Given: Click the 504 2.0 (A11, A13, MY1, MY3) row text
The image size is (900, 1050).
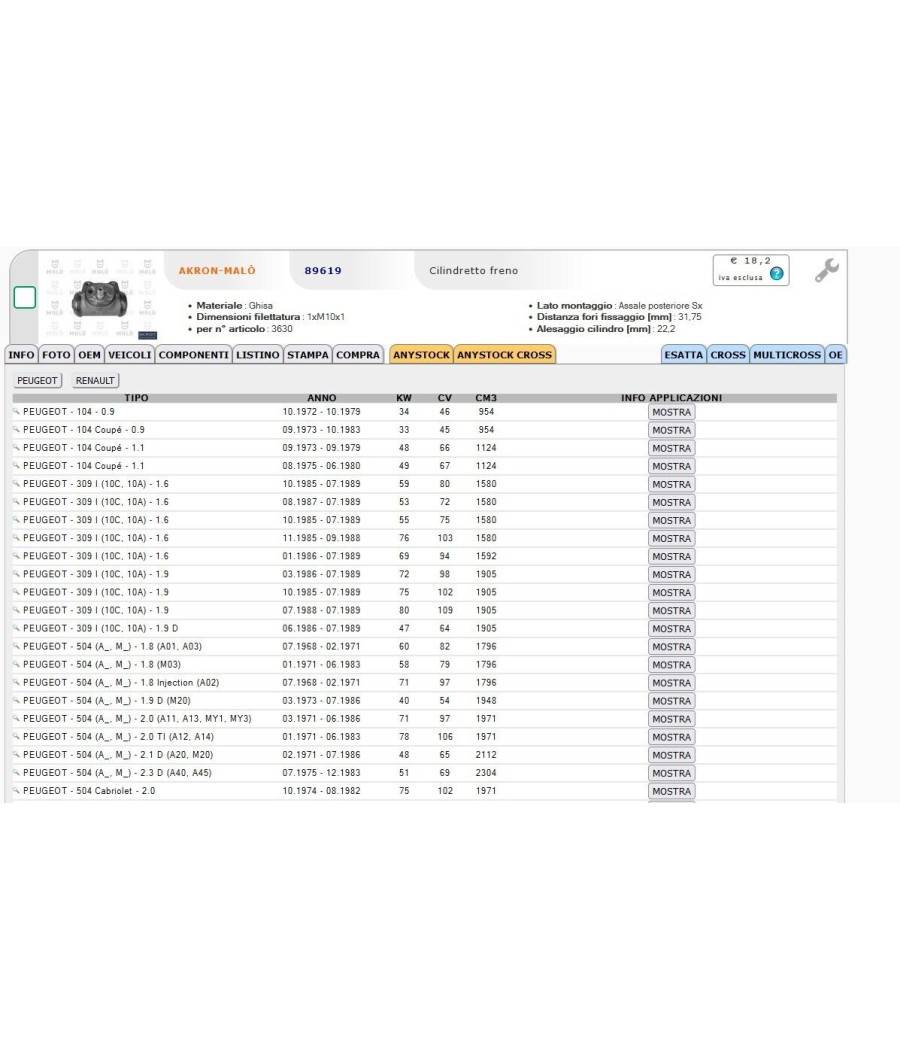Looking at the screenshot, I should pyautogui.click(x=137, y=719).
